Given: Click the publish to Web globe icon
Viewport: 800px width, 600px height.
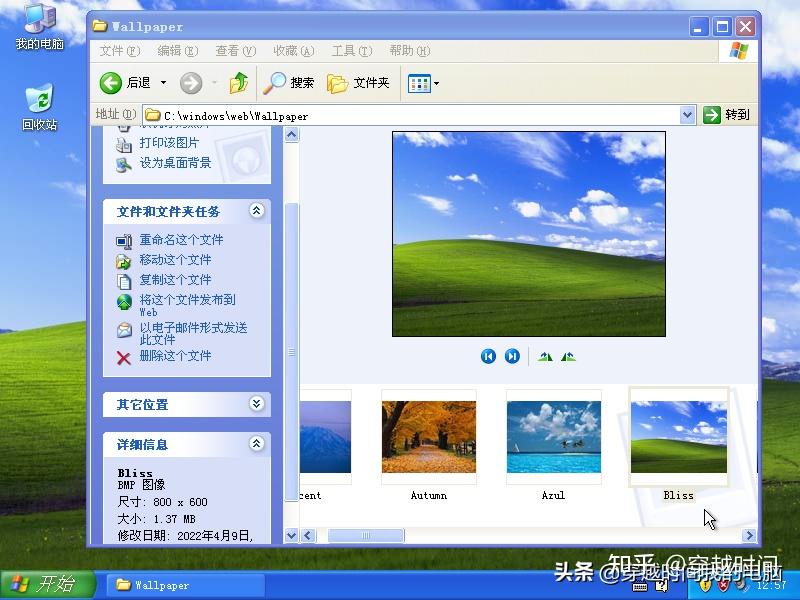Looking at the screenshot, I should point(124,302).
